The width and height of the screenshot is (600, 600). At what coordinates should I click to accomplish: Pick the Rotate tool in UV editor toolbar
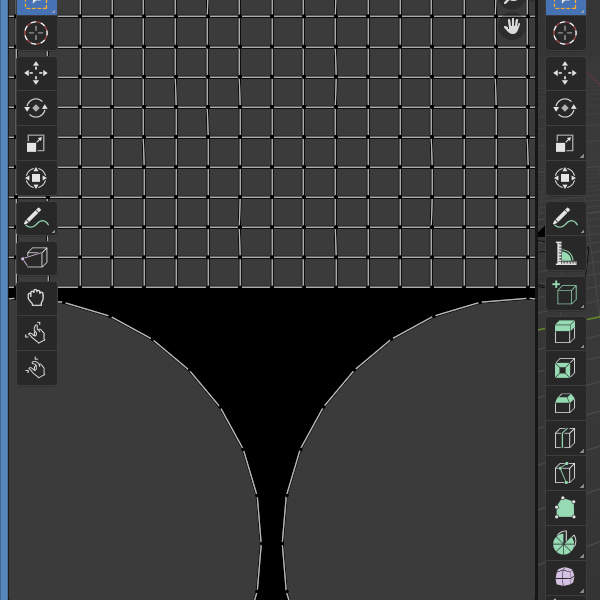(x=36, y=109)
